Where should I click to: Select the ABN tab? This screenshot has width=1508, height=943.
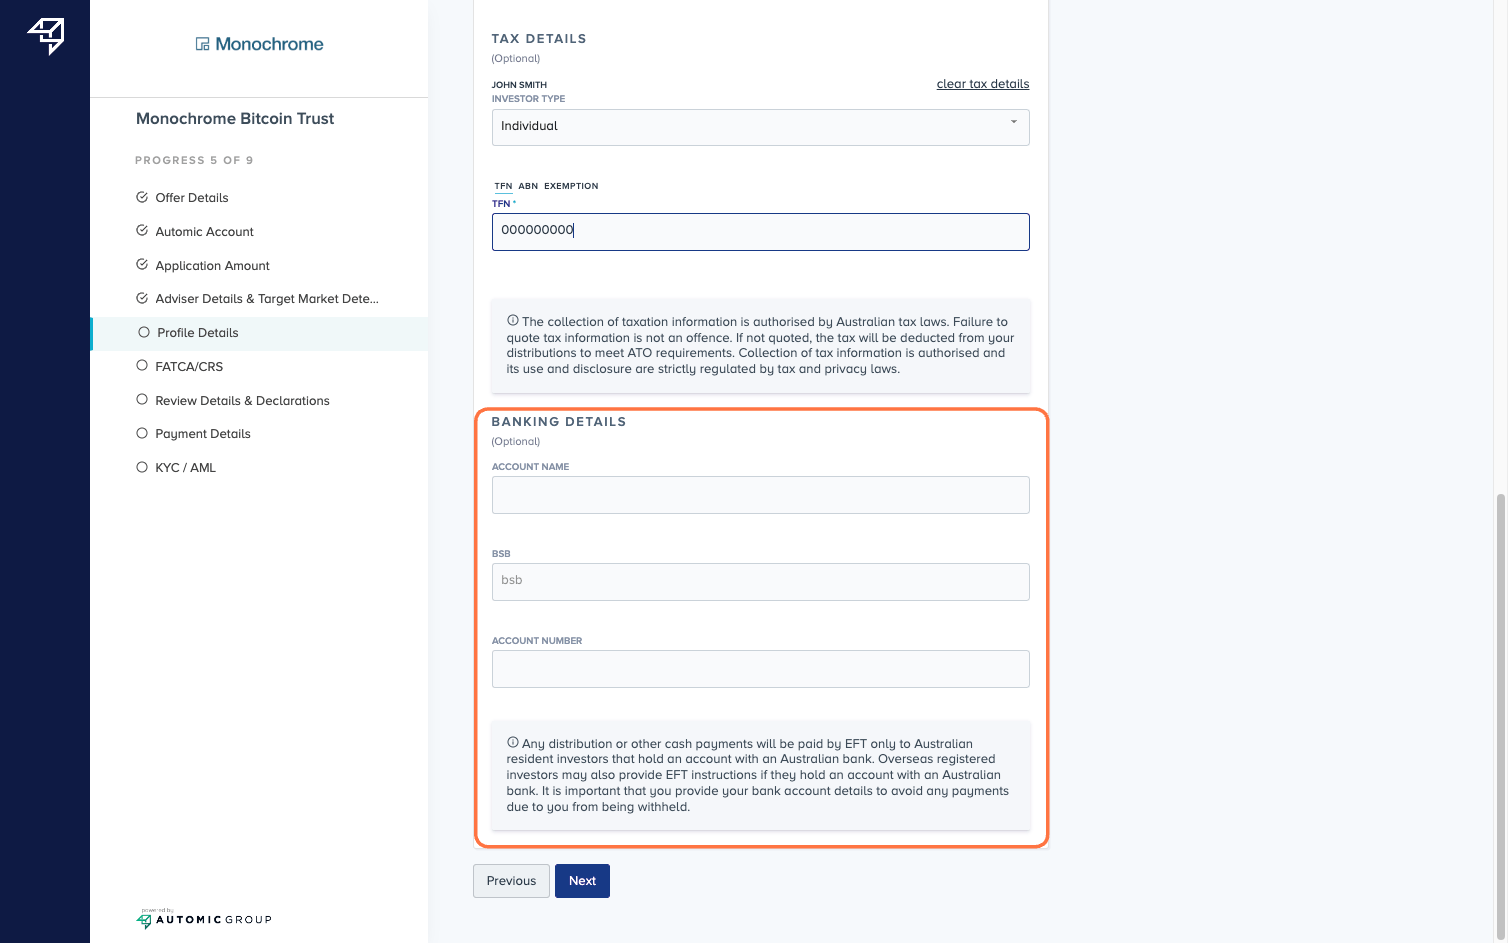[x=528, y=186]
